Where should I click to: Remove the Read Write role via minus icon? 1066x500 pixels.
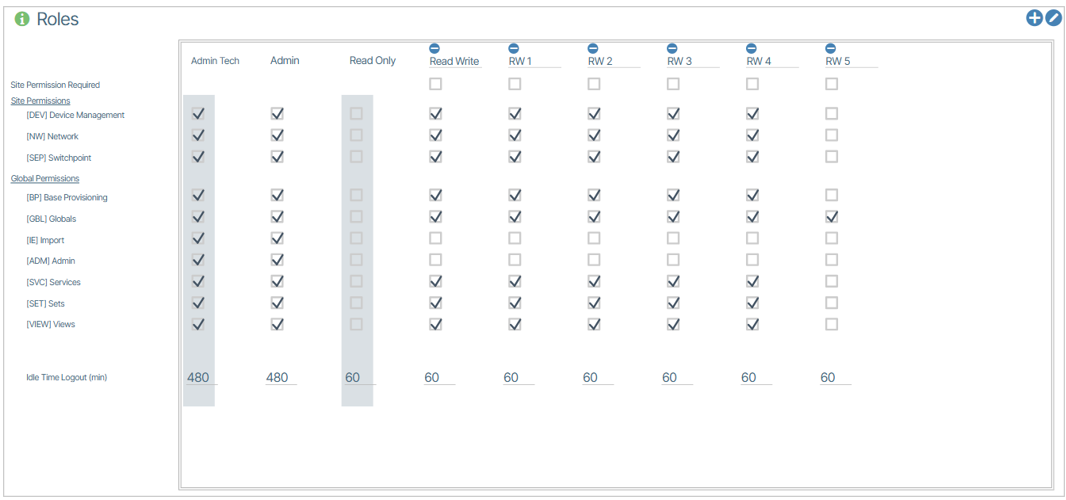435,48
